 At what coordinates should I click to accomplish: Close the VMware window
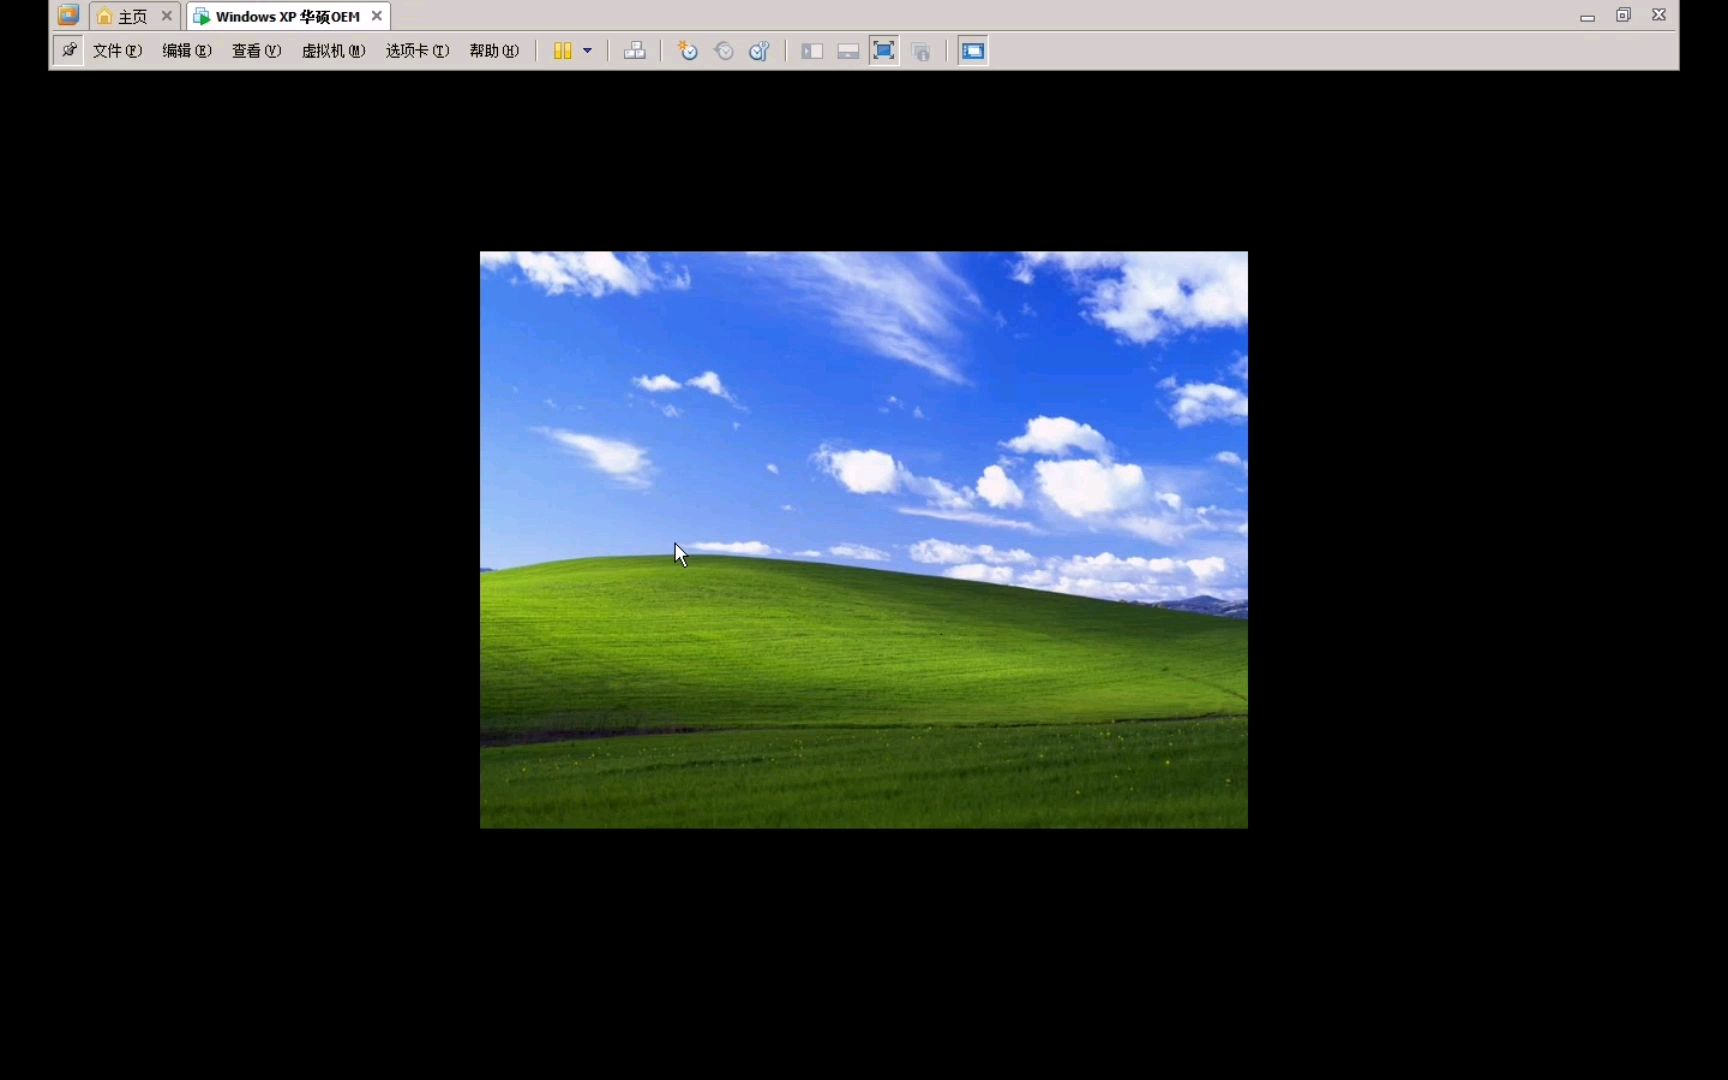tap(1659, 15)
